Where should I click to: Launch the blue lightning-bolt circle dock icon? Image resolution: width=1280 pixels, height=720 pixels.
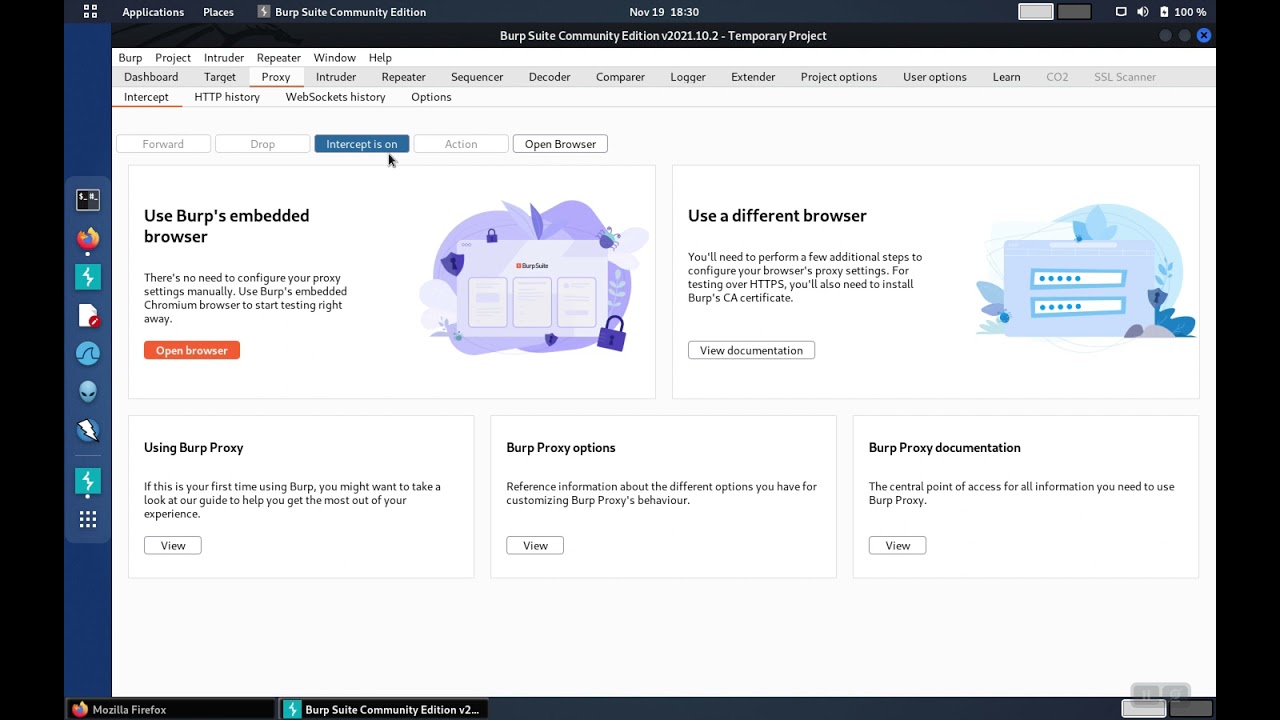88,430
